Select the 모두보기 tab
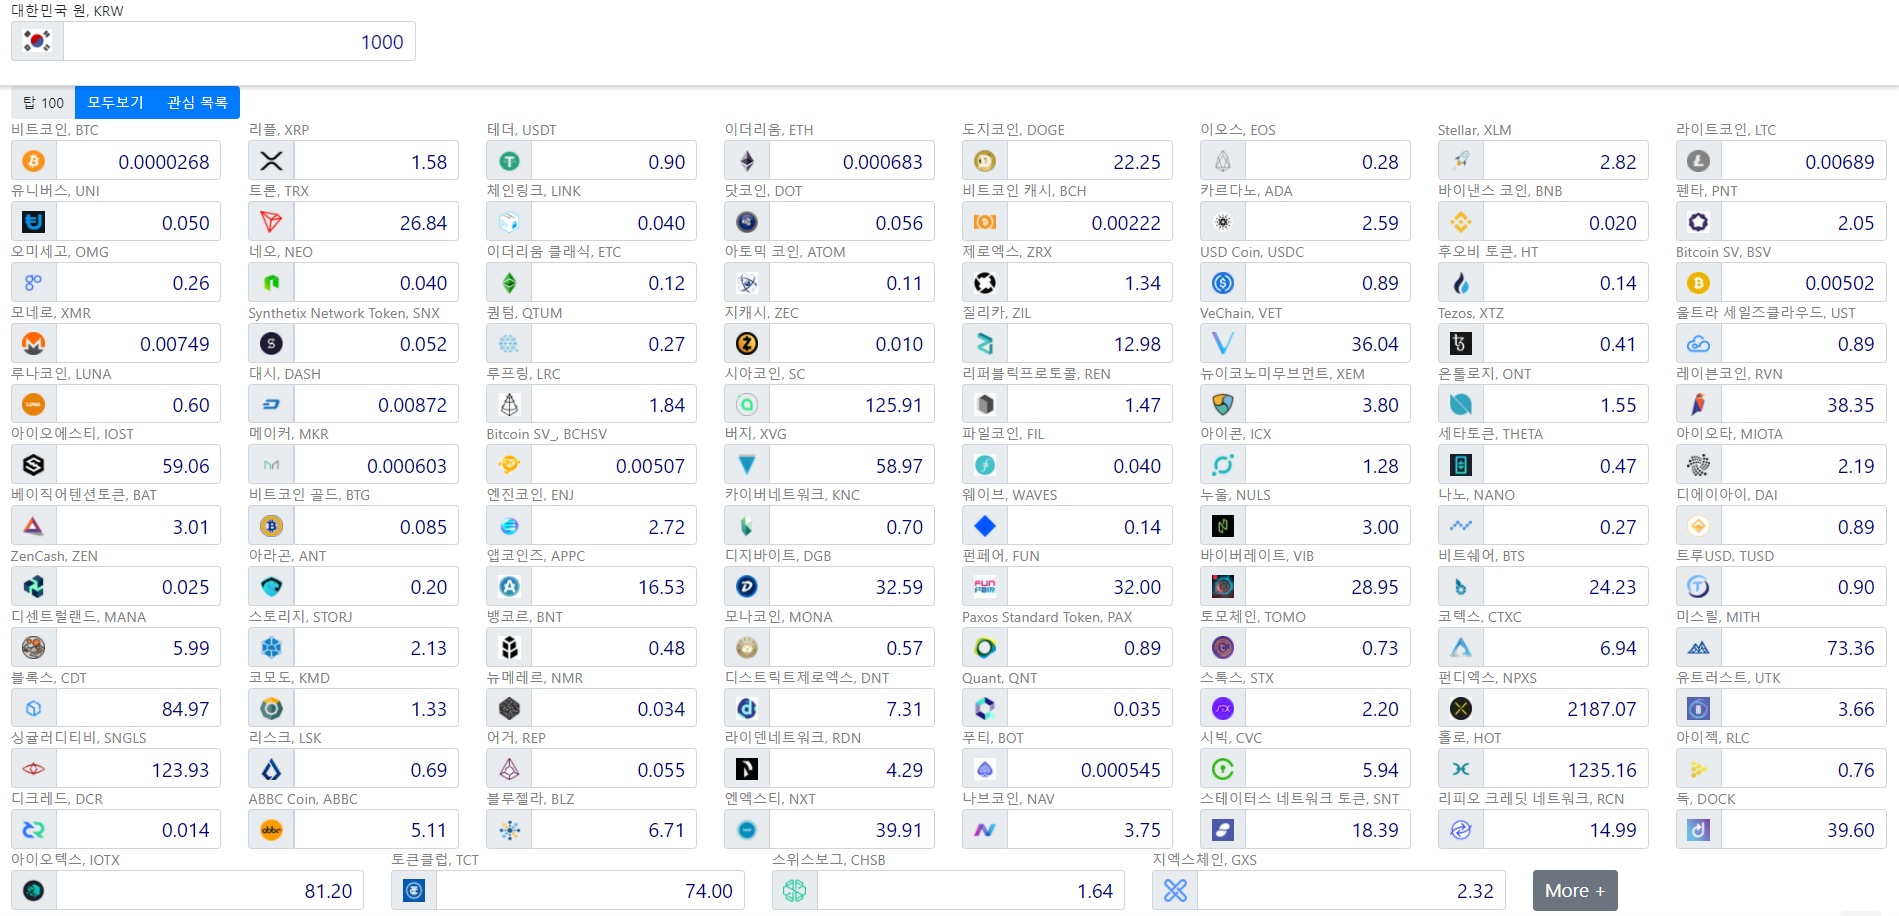 tap(115, 102)
